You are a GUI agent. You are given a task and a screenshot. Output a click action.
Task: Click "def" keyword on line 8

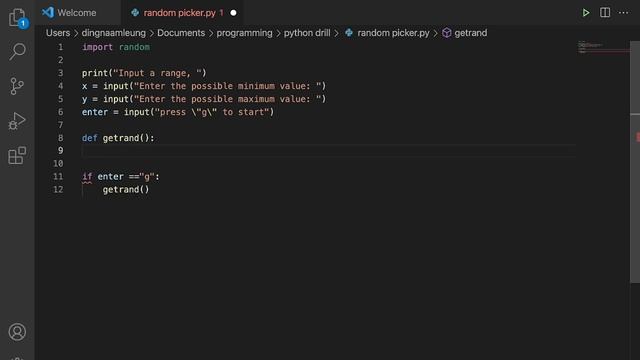tap(89, 138)
